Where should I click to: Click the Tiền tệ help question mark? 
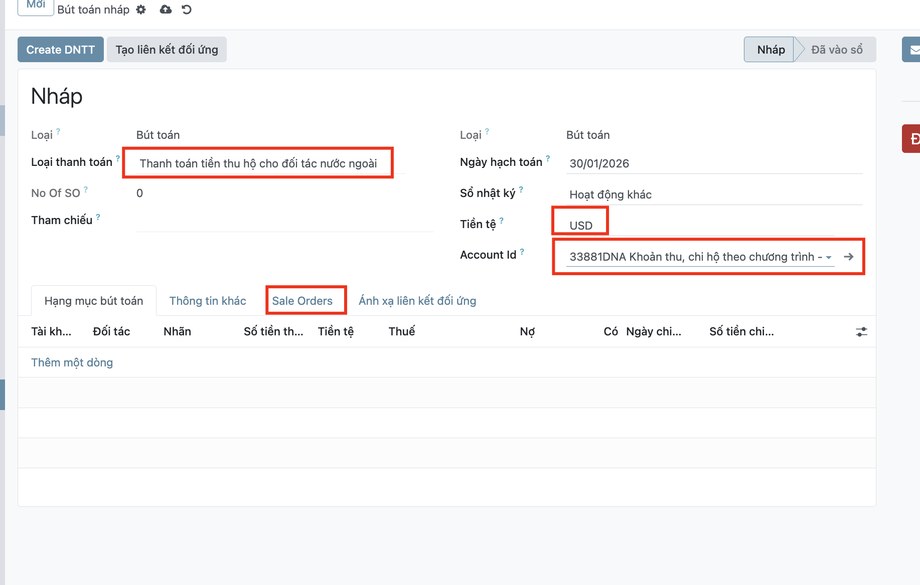click(x=502, y=221)
